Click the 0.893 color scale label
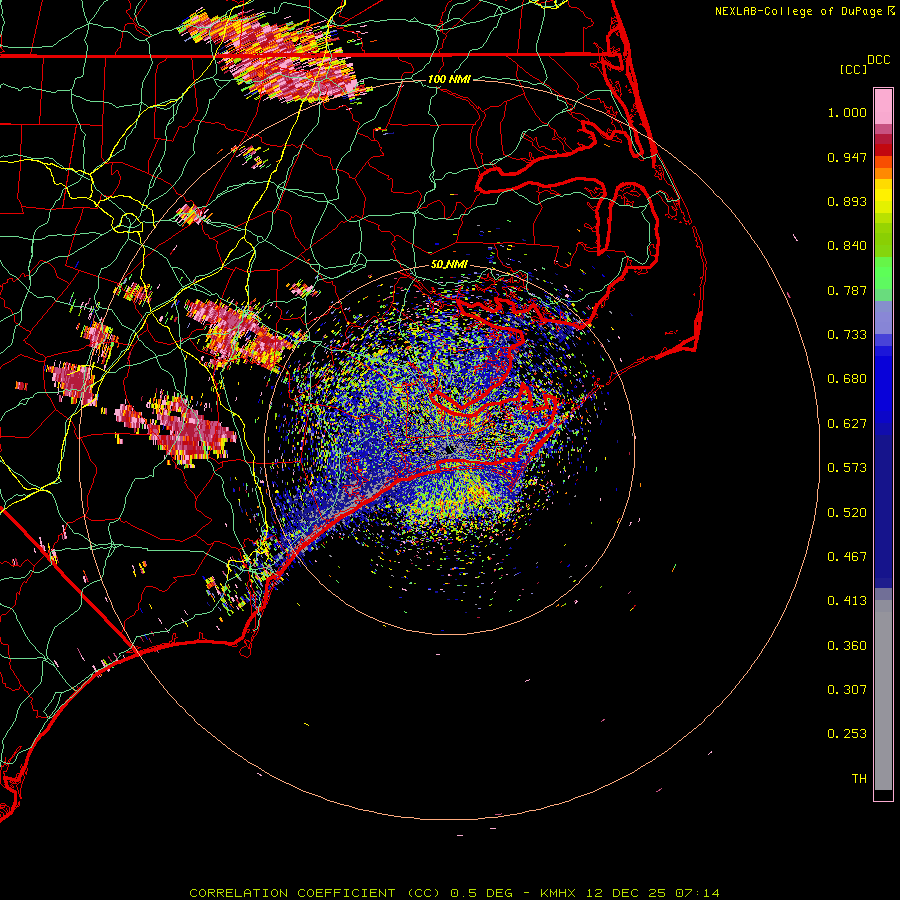 tap(847, 201)
